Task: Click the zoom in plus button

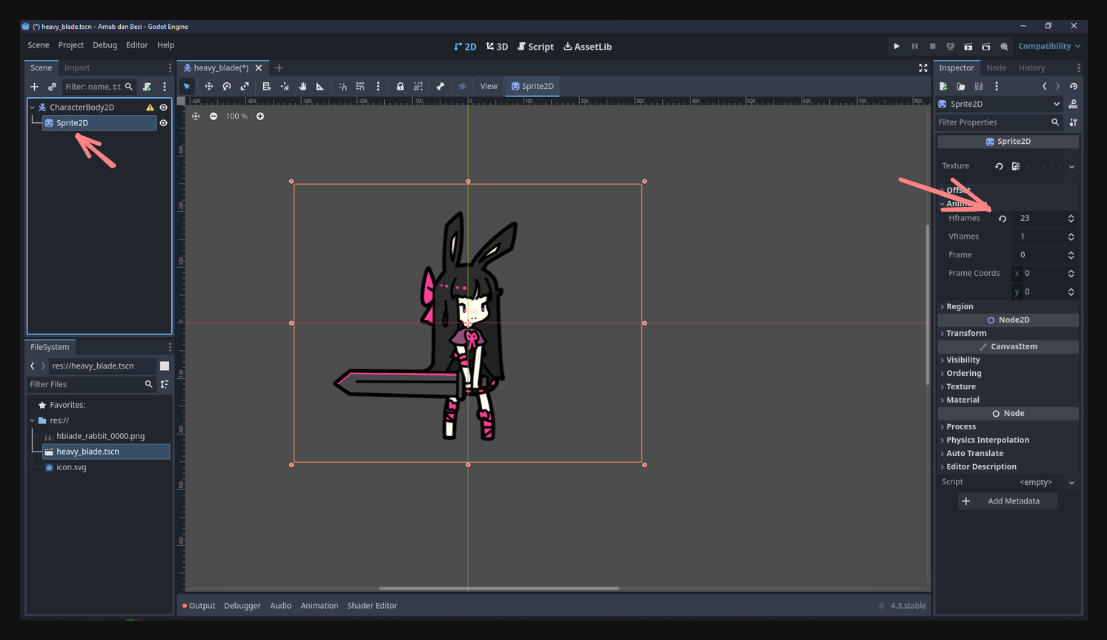Action: [x=260, y=116]
